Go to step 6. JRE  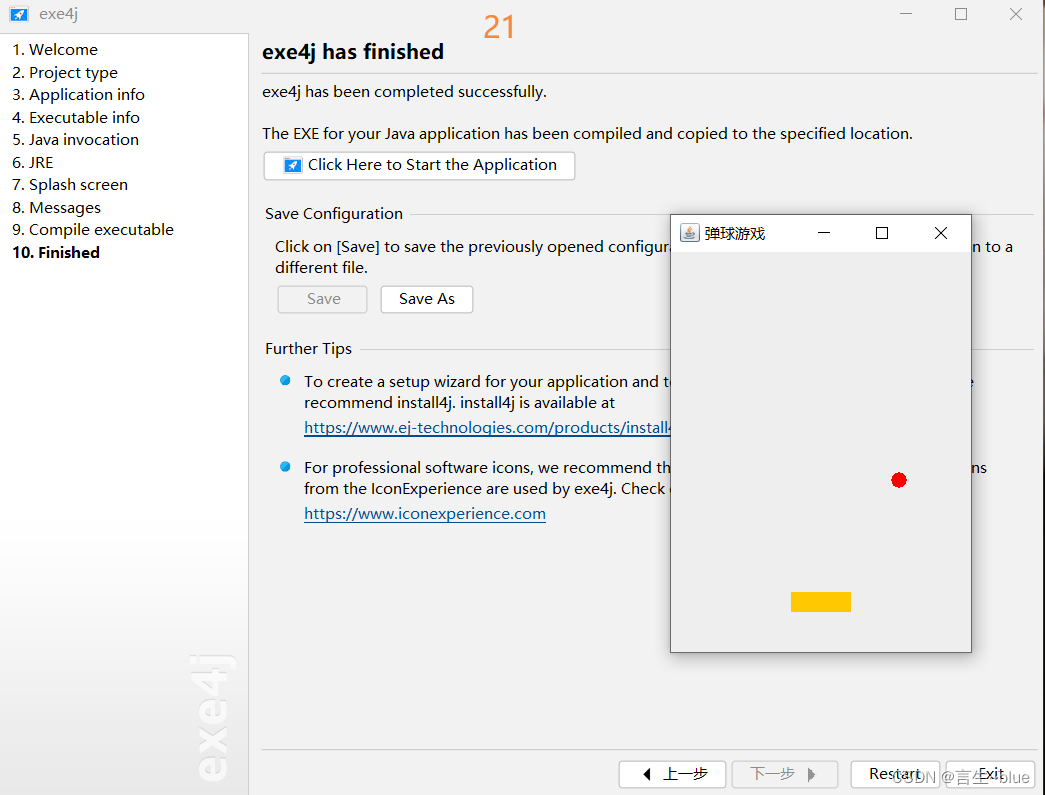tap(33, 163)
